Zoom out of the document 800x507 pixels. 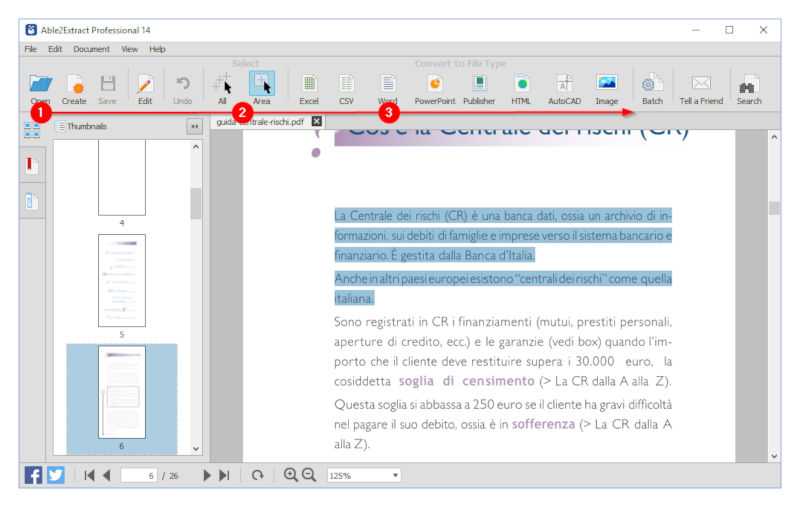point(309,475)
